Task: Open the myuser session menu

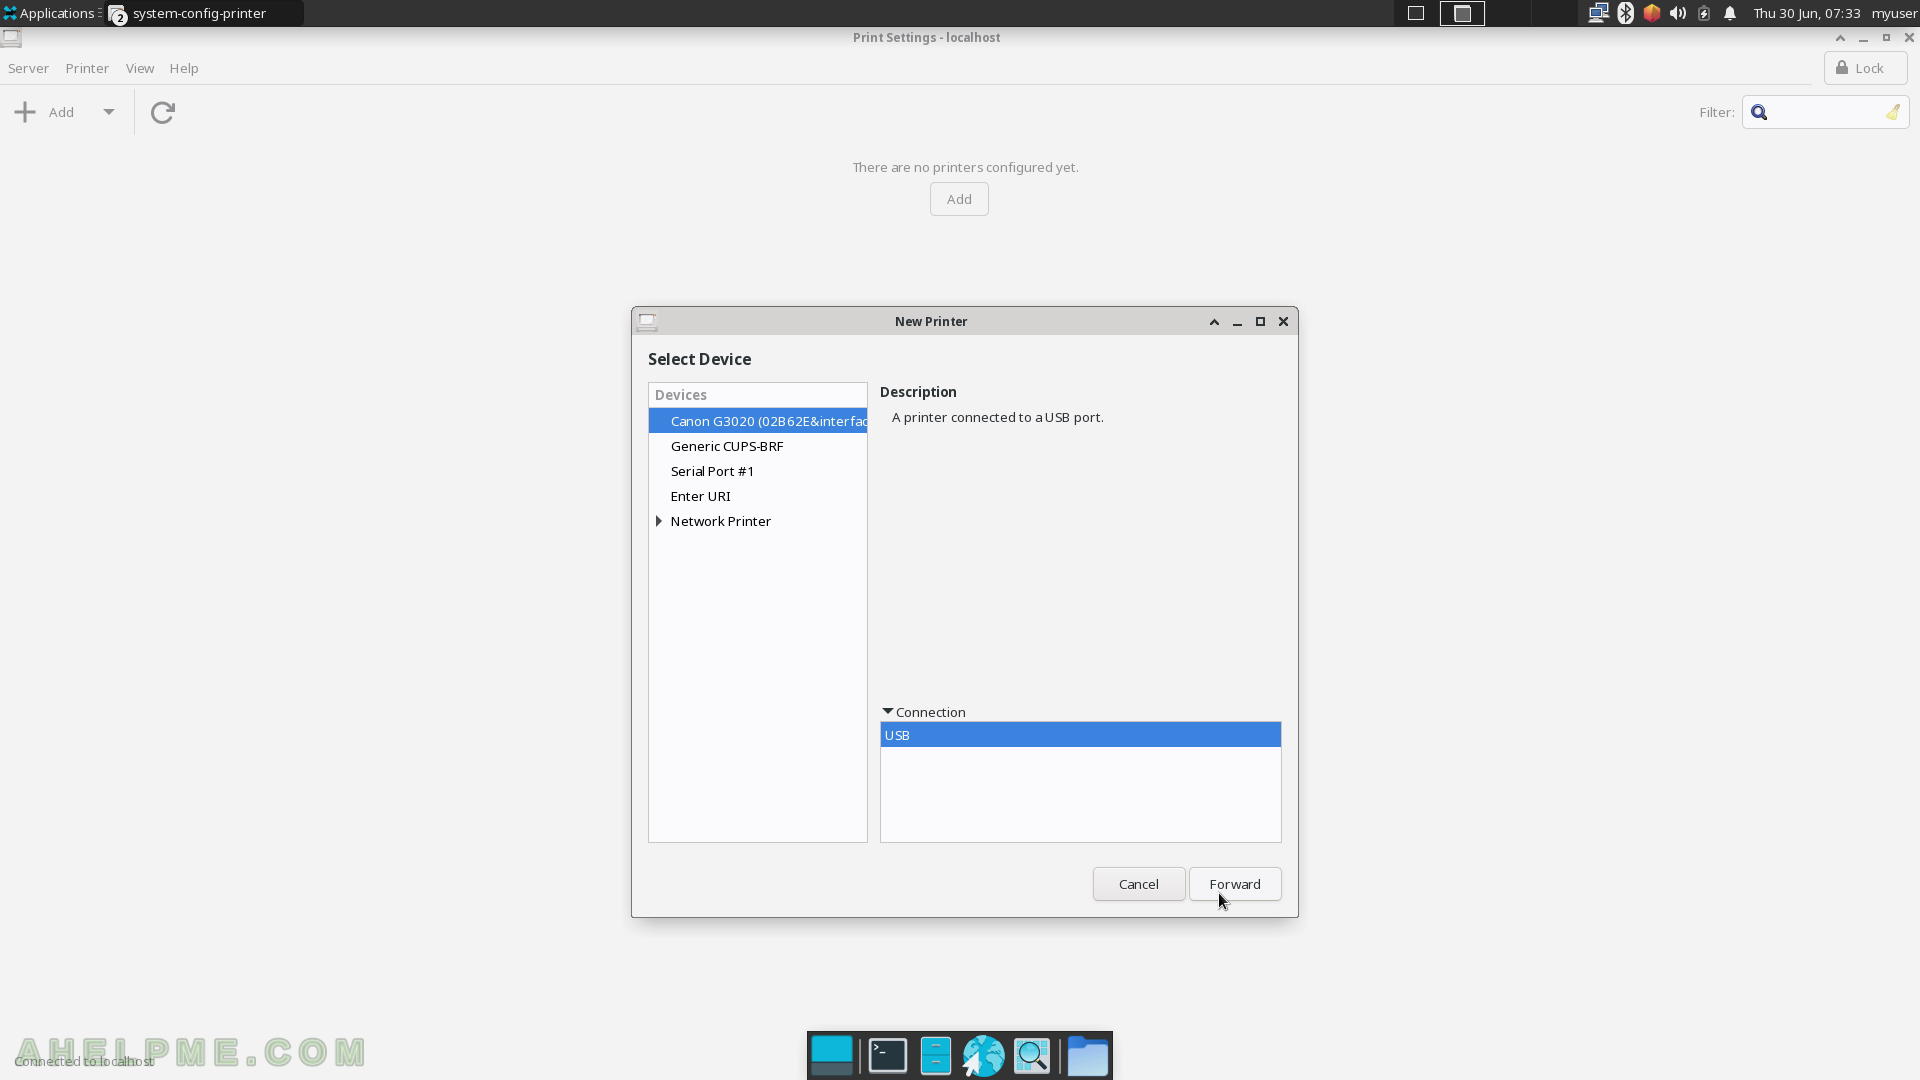Action: pos(1894,13)
